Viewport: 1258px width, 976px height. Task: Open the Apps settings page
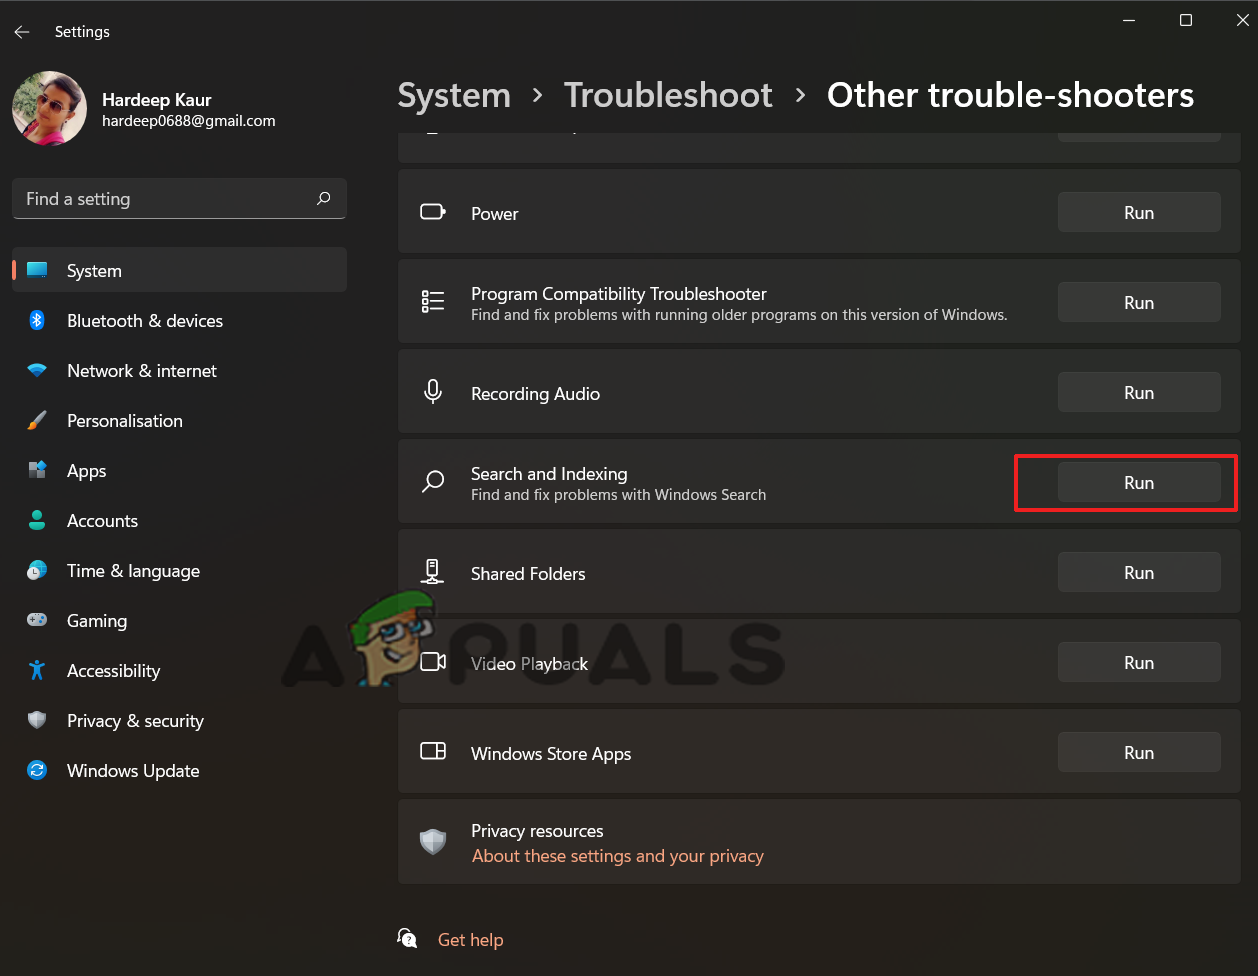tap(86, 471)
